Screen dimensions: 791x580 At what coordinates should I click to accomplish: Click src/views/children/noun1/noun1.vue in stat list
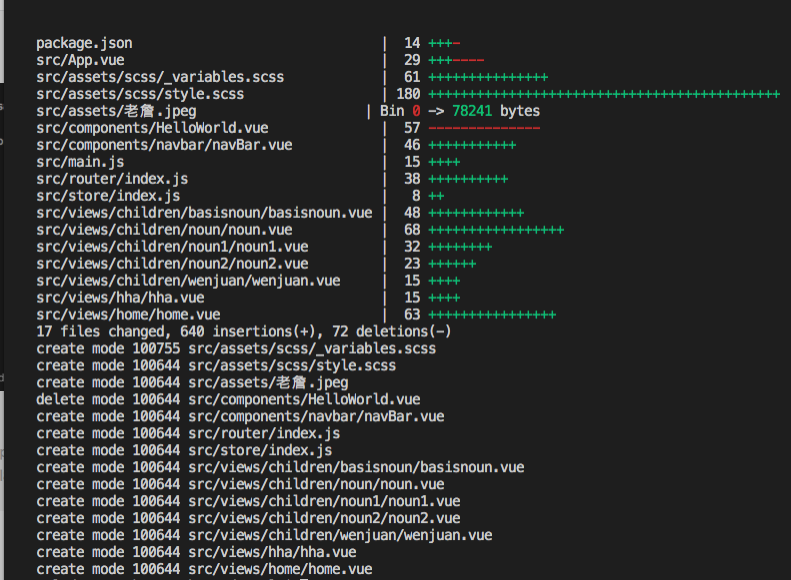pos(172,247)
